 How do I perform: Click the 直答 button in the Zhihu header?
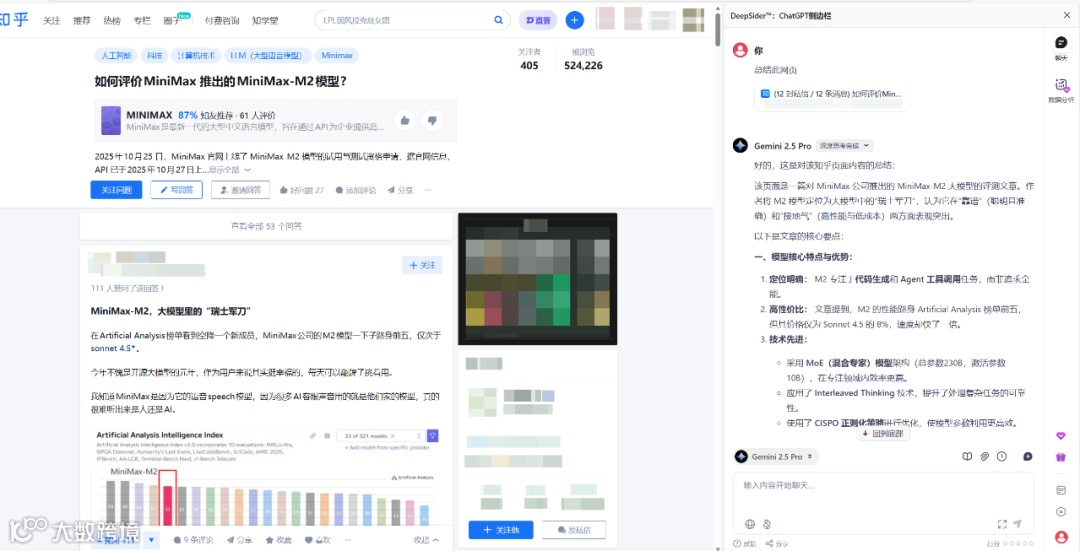pyautogui.click(x=538, y=20)
